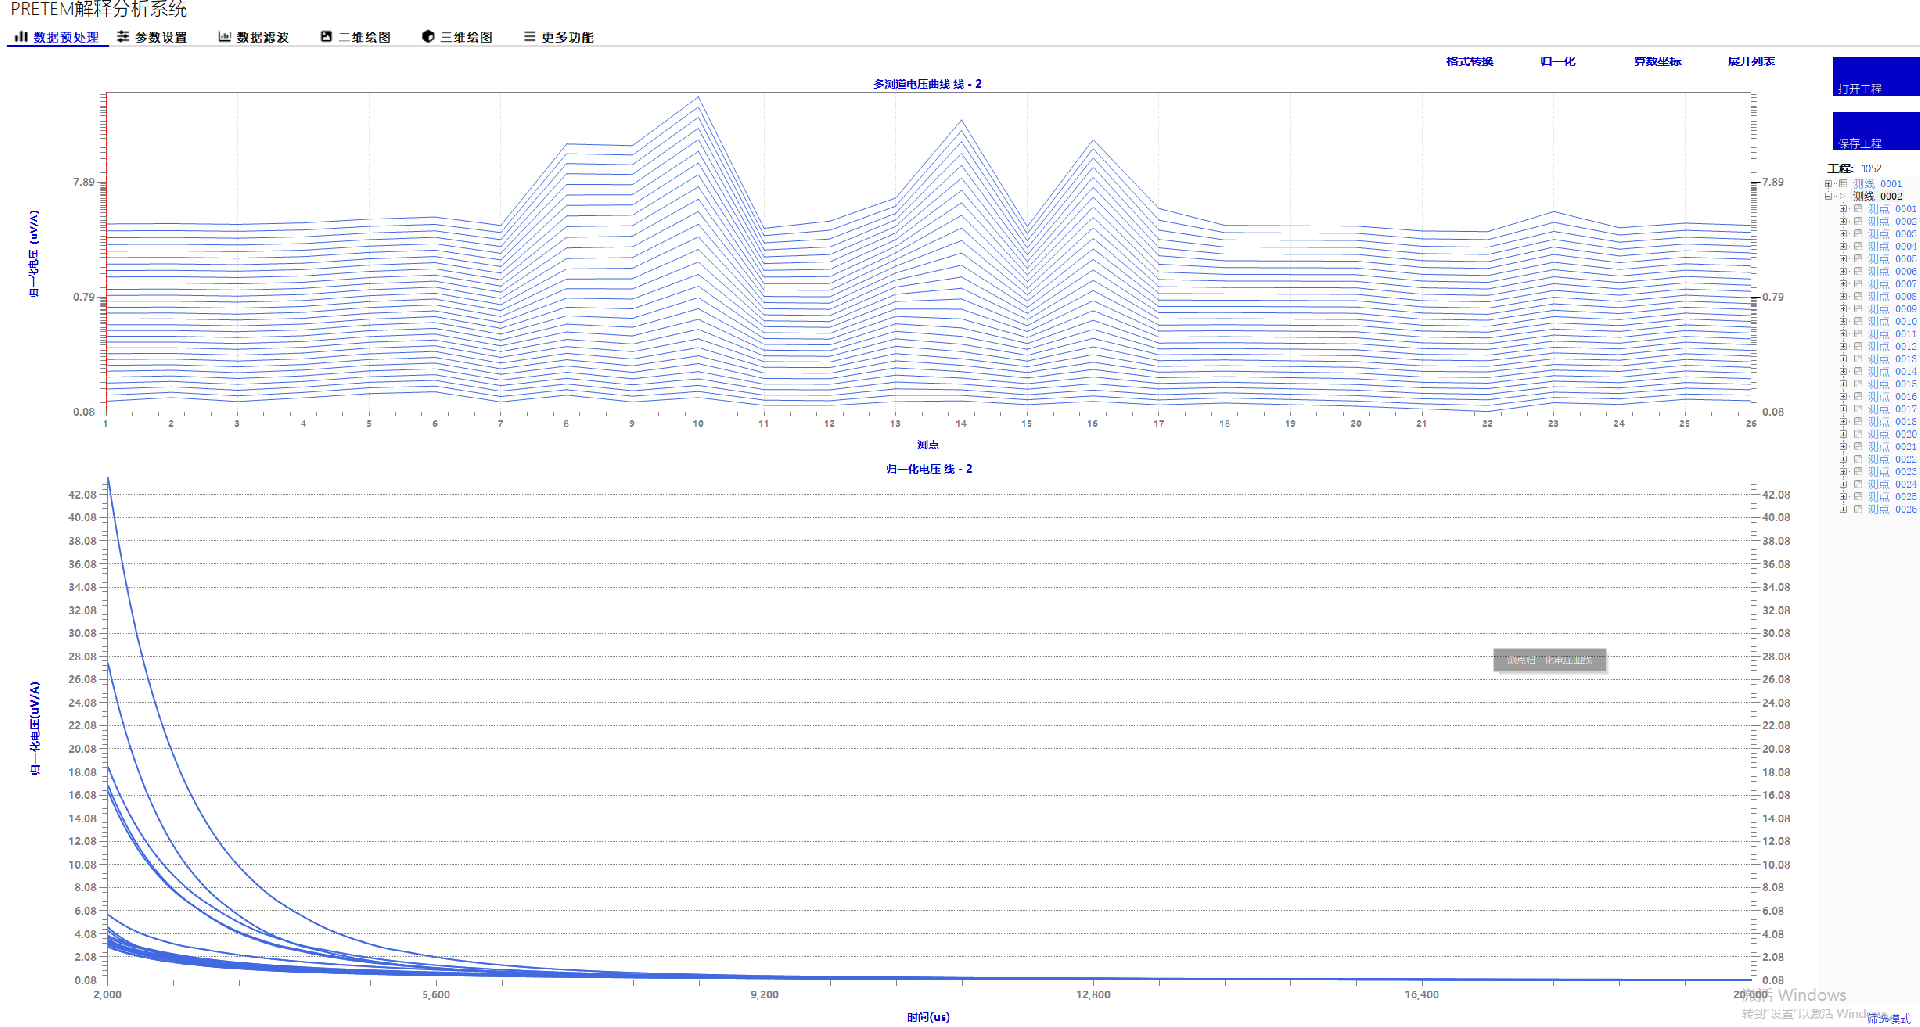Image resolution: width=1920 pixels, height=1027 pixels.
Task: Click the hamburger icon for 更多功能
Action: (529, 37)
